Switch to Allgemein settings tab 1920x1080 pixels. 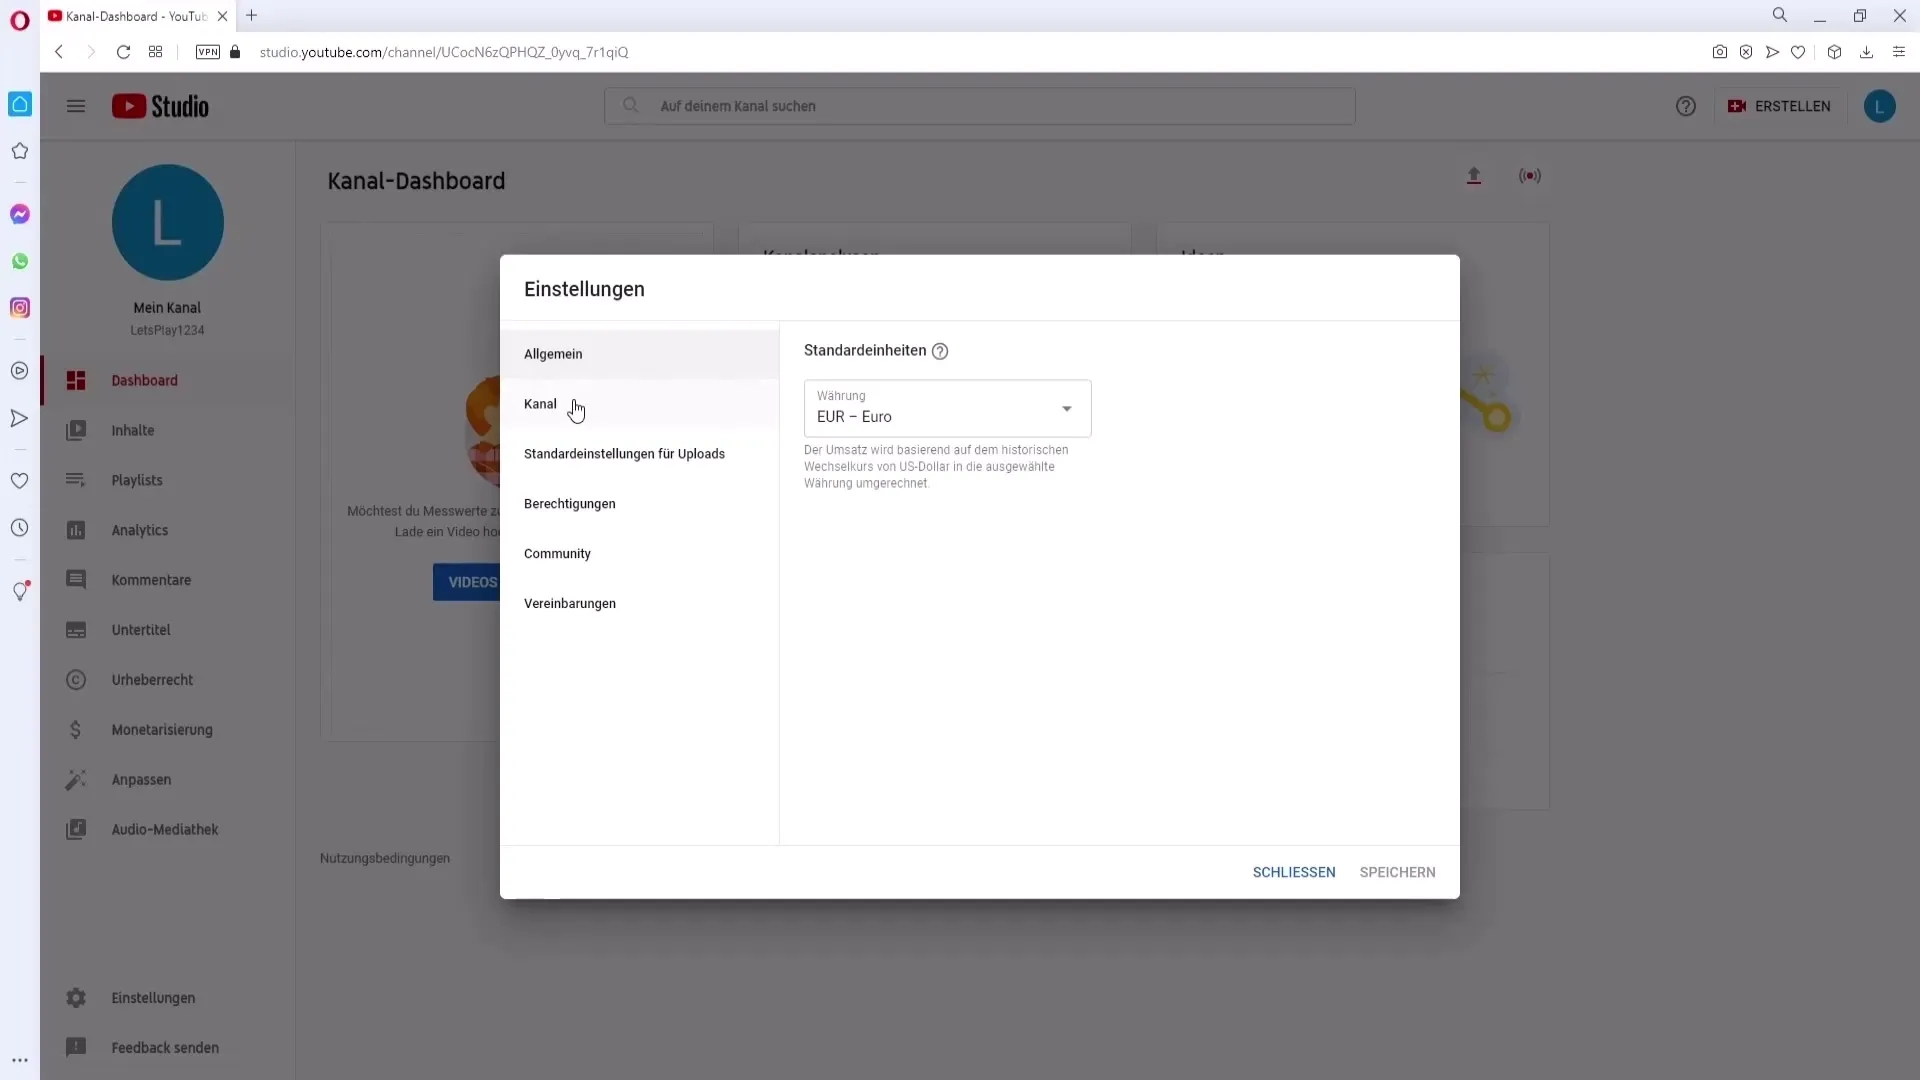coord(553,353)
